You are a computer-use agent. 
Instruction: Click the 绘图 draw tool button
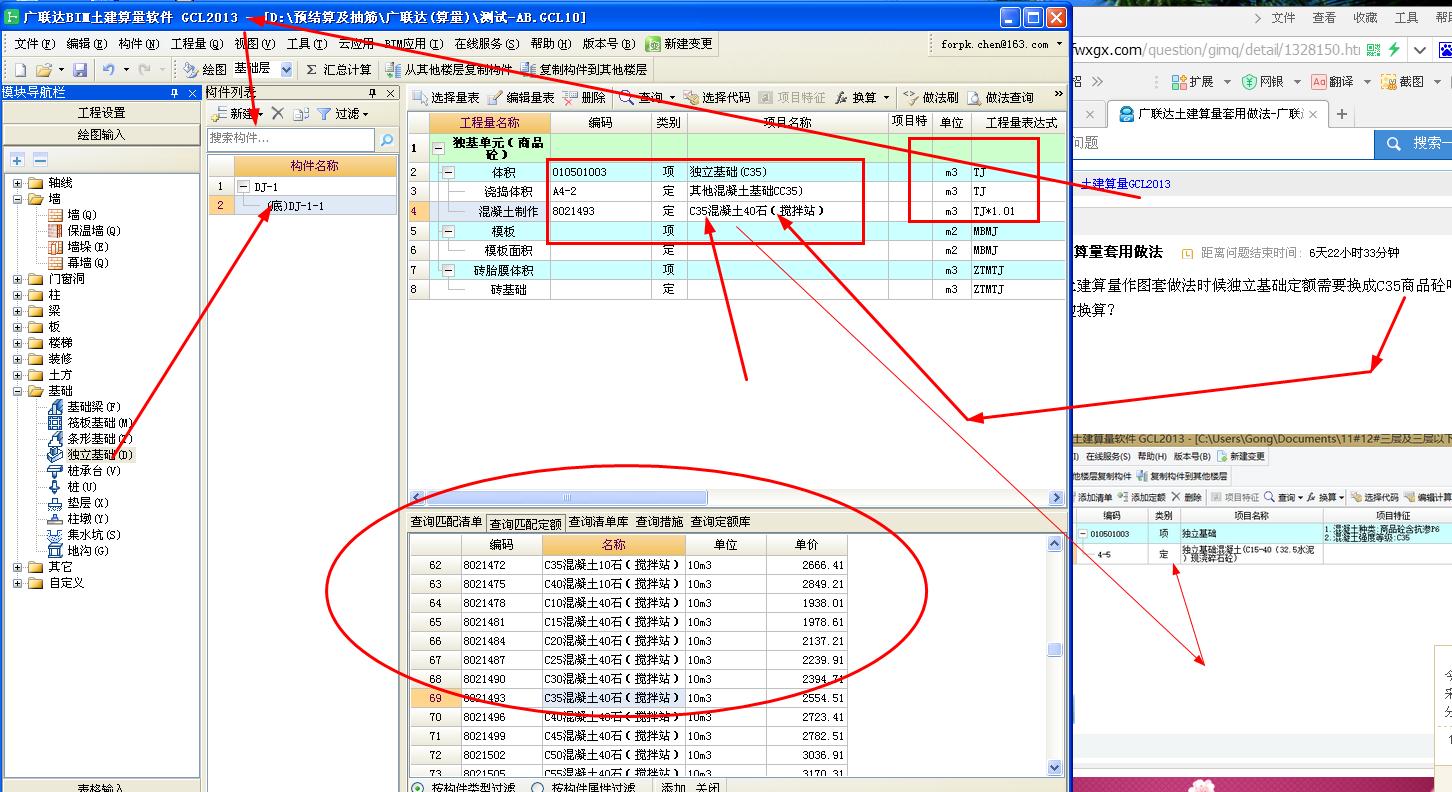pos(206,70)
